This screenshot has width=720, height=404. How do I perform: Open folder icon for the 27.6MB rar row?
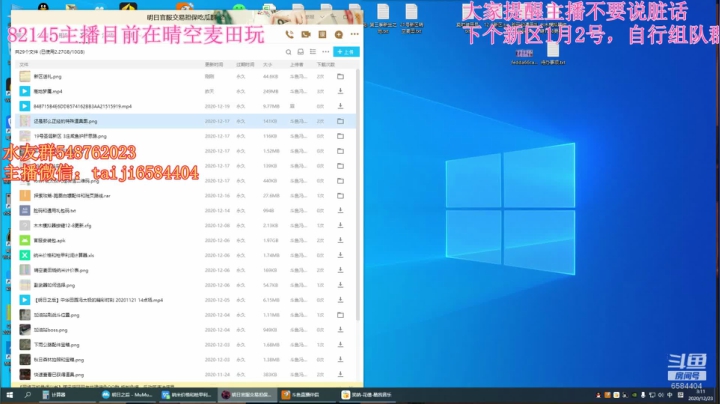pos(340,196)
